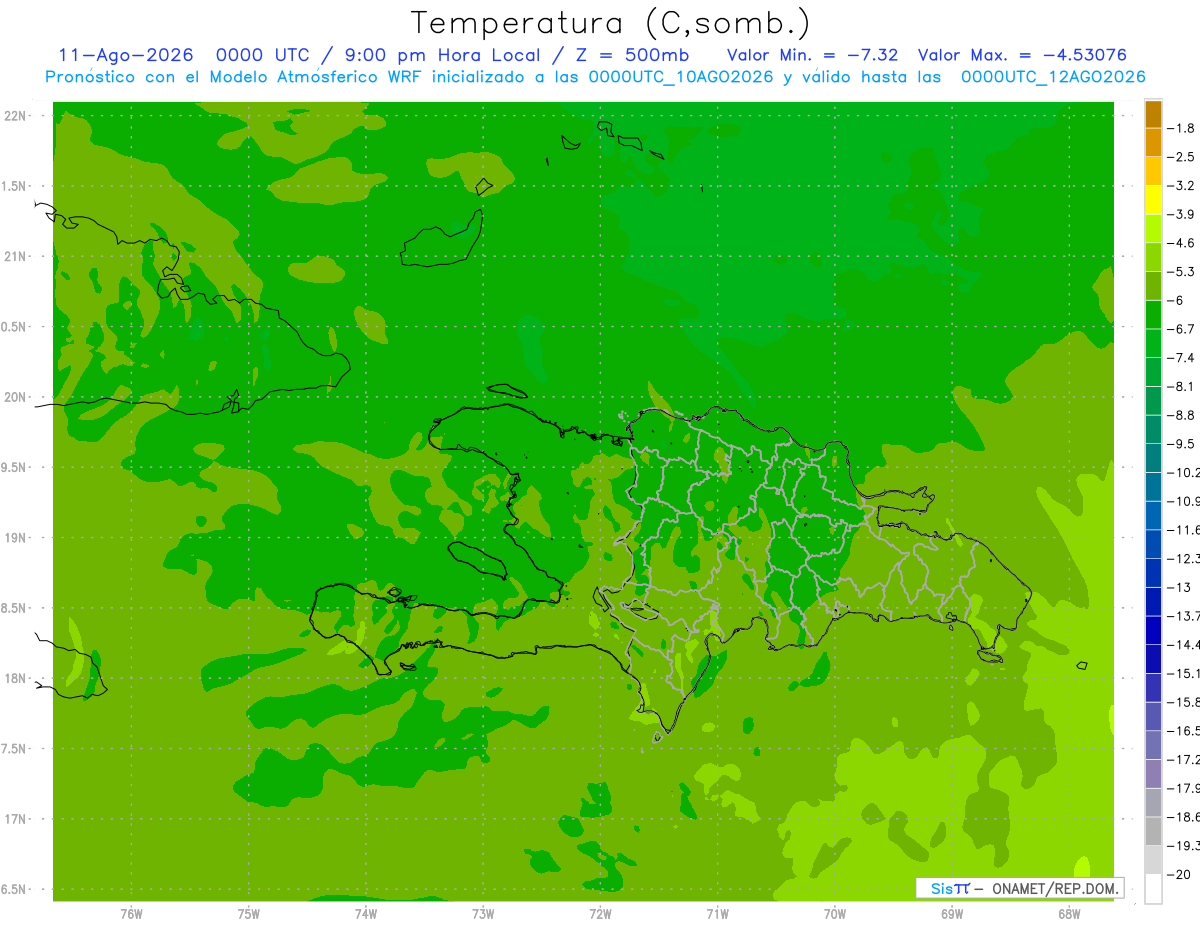Screen dimensions: 1200x927
Task: Choose colorbar swatch between -10.2 and -10.9
Action: tap(1153, 486)
